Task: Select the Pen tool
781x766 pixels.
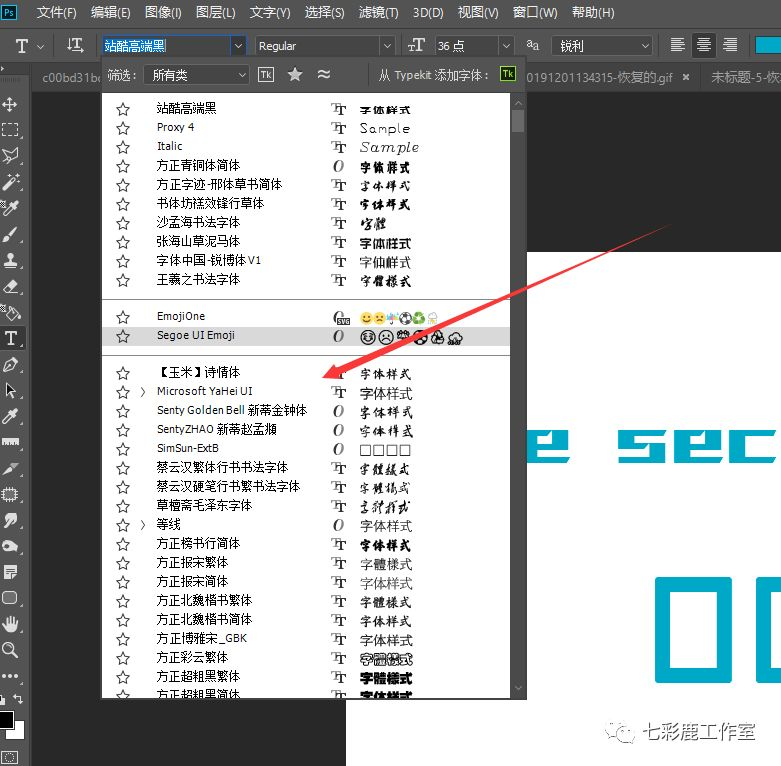Action: point(10,365)
